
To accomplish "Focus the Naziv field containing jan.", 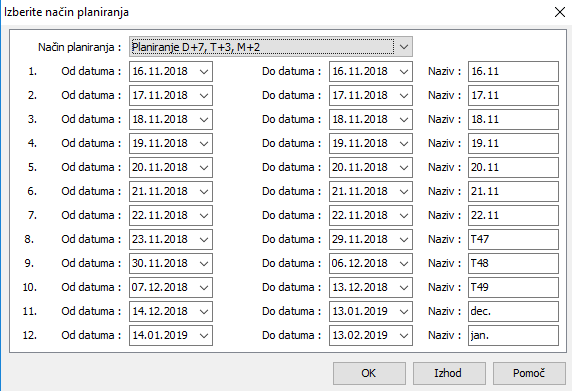I will pyautogui.click(x=513, y=335).
